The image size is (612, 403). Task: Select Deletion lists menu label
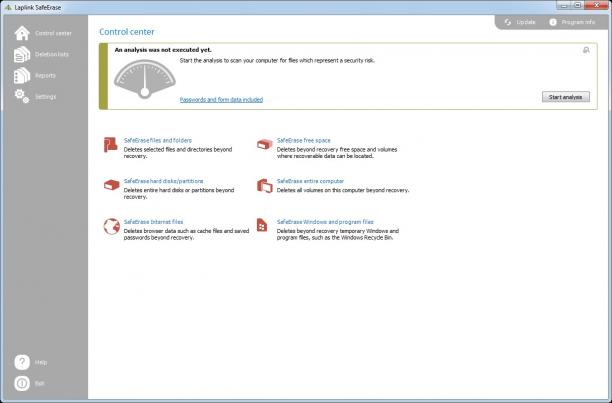tap(52, 54)
